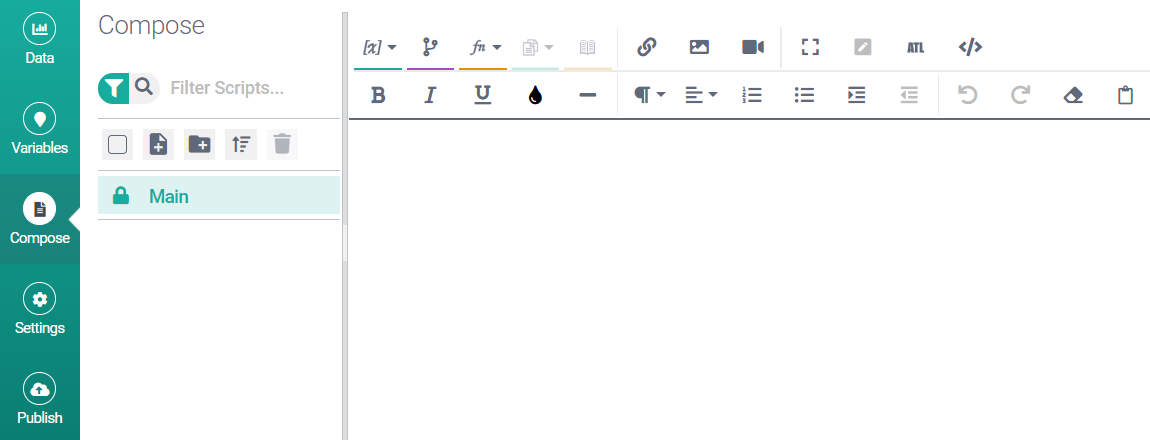This screenshot has width=1150, height=440.
Task: Open the text alignment dropdown
Action: pyautogui.click(x=701, y=95)
